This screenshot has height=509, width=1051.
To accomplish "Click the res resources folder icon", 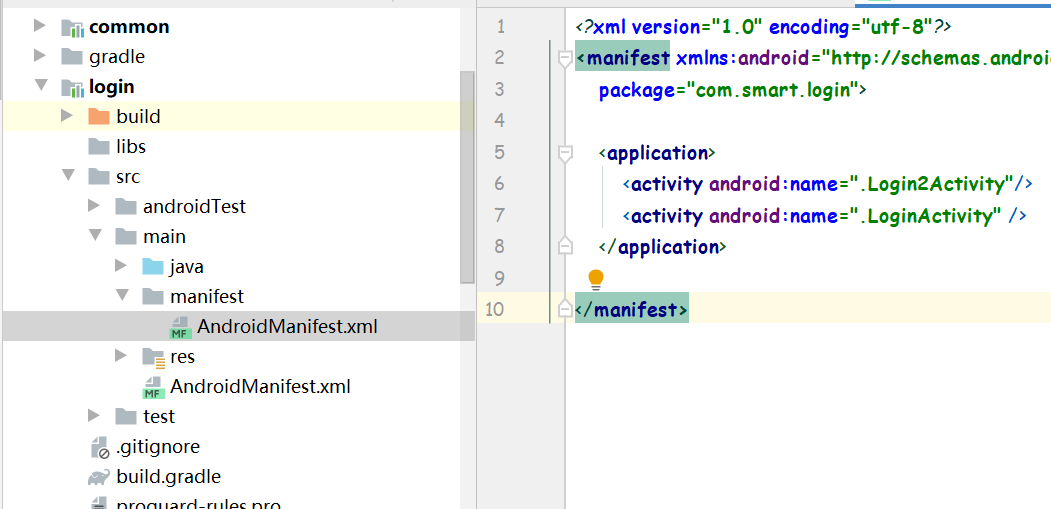I will pyautogui.click(x=153, y=357).
